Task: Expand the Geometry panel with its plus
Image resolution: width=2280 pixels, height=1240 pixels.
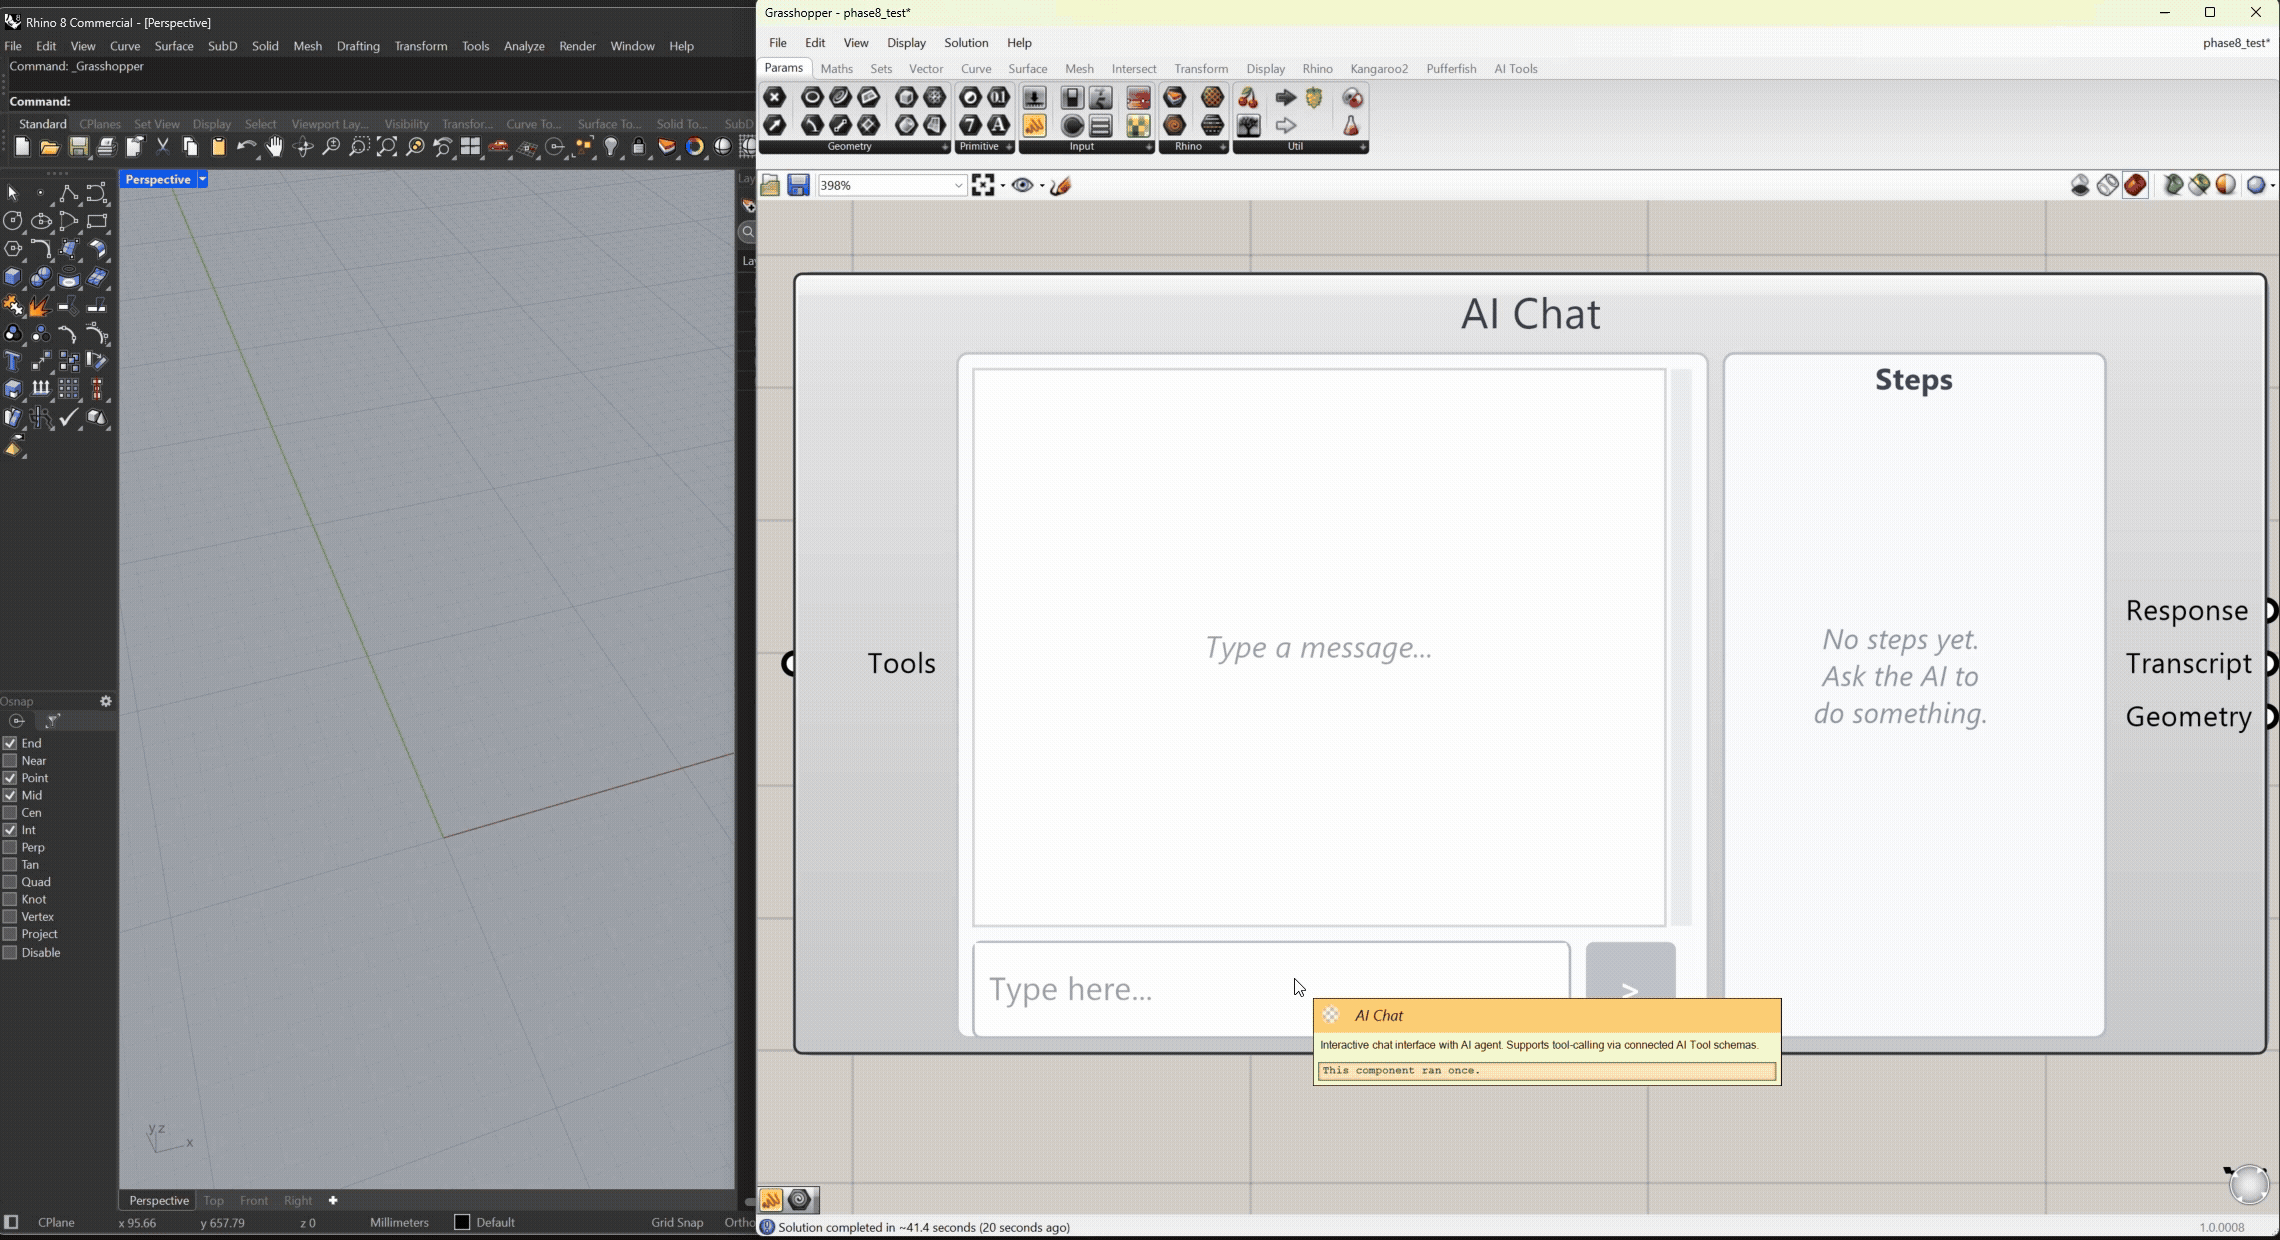Action: tap(945, 147)
